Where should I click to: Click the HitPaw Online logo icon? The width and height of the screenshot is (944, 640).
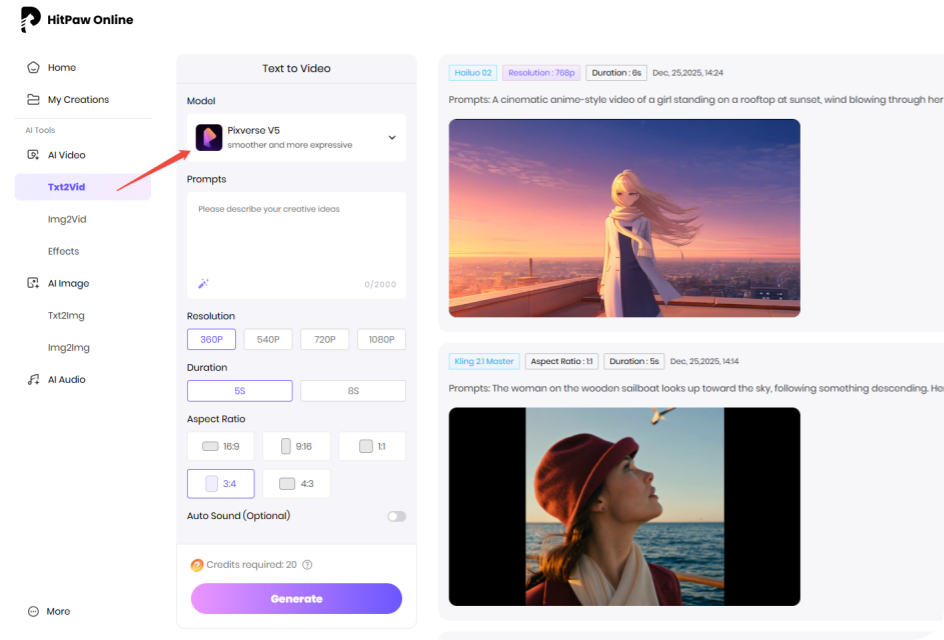(30, 20)
